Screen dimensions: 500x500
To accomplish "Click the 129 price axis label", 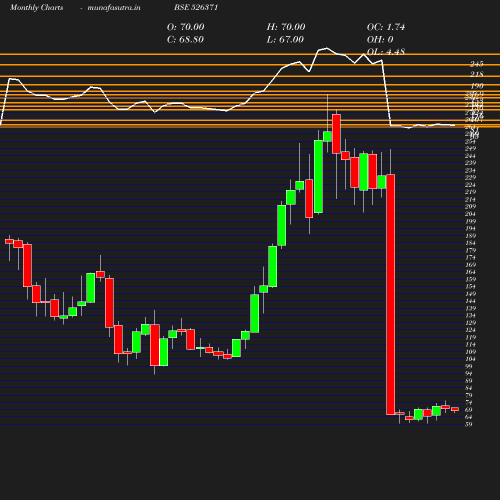I will pos(471,323).
